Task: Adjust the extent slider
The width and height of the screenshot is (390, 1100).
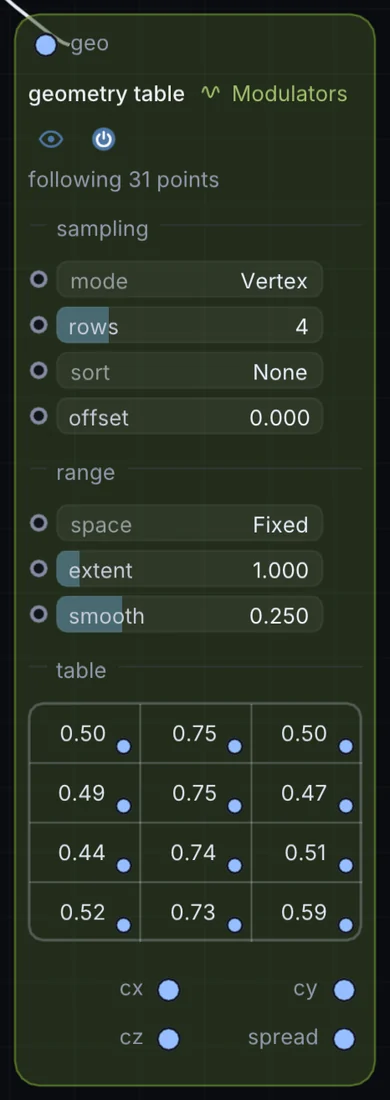Action: coord(189,570)
